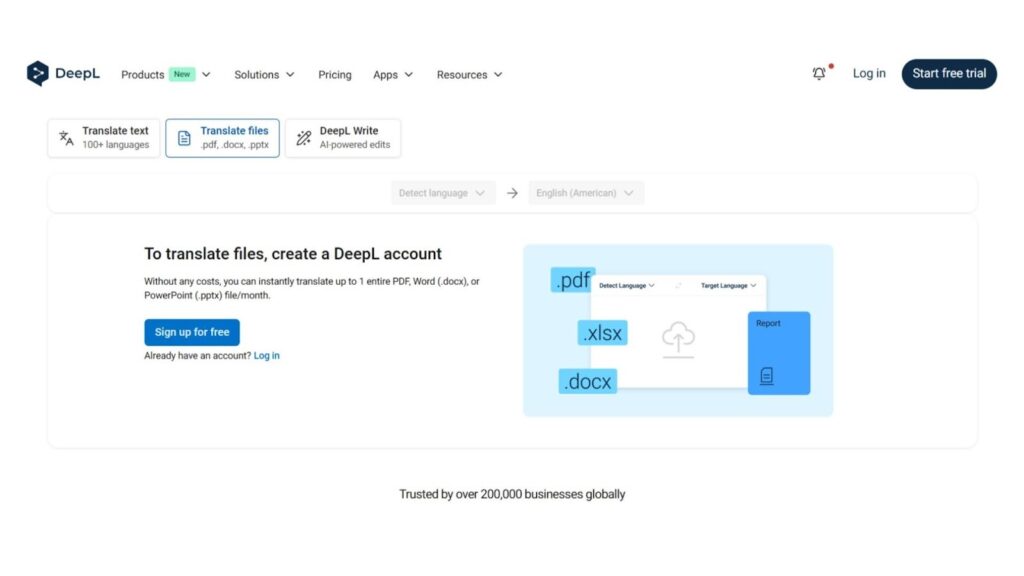Click the document icon on Report card
Screen dimensions: 1024x576
767,376
